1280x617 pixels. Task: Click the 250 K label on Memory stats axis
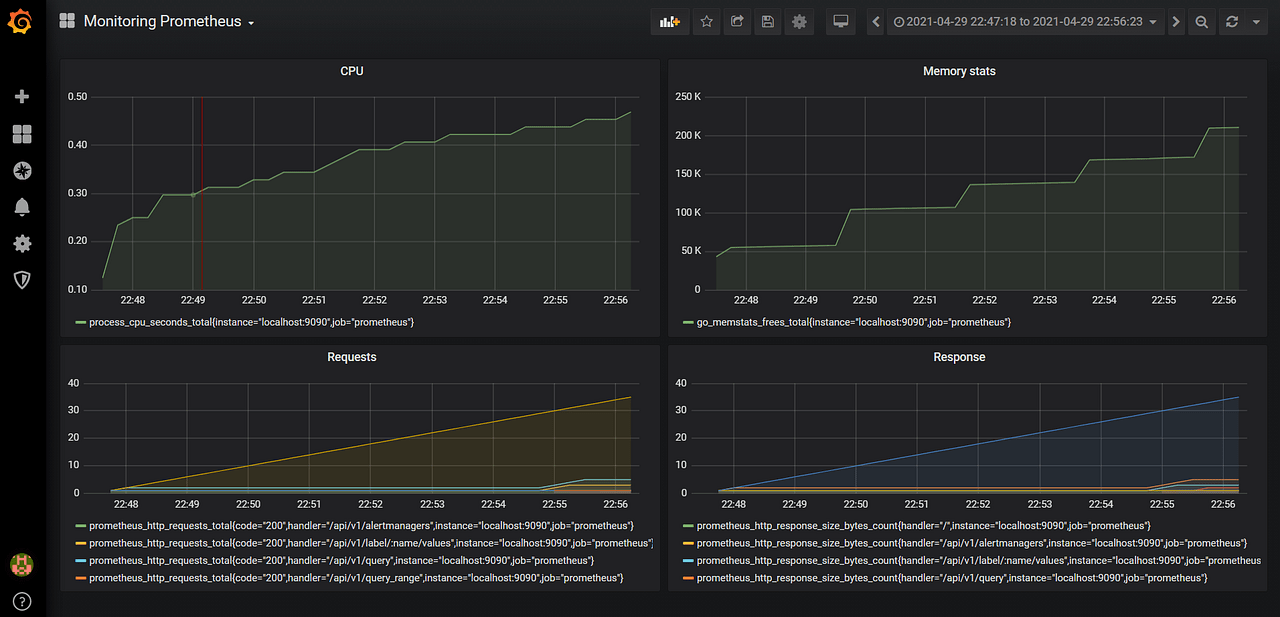(x=688, y=97)
